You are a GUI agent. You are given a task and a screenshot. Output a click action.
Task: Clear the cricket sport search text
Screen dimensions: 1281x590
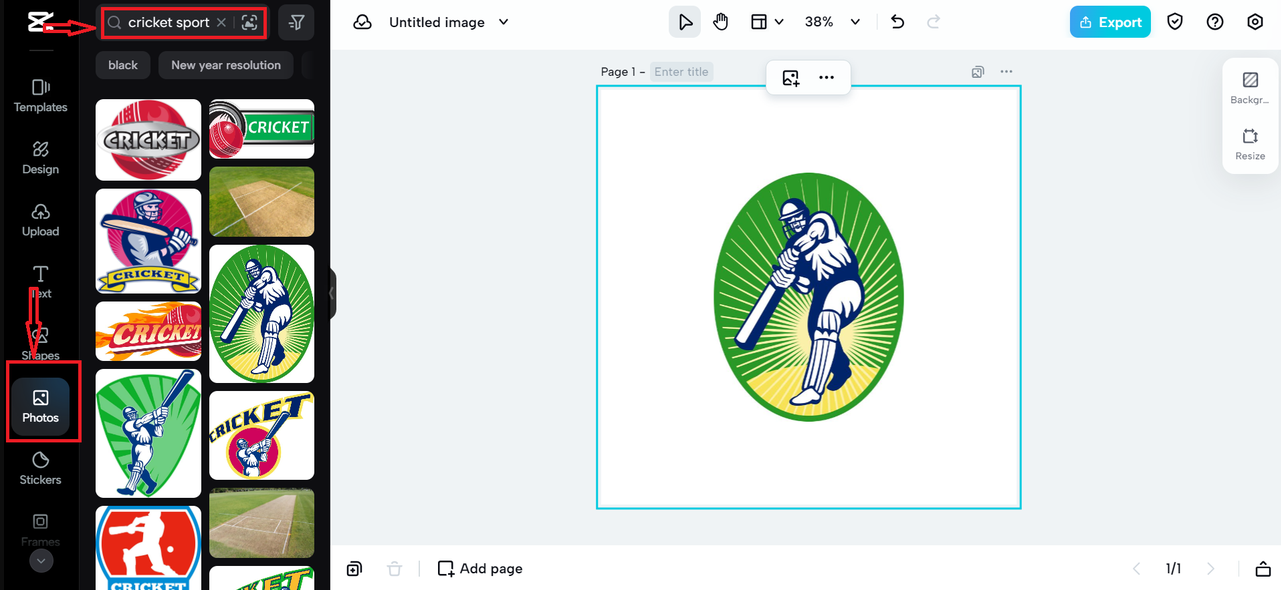(x=221, y=22)
